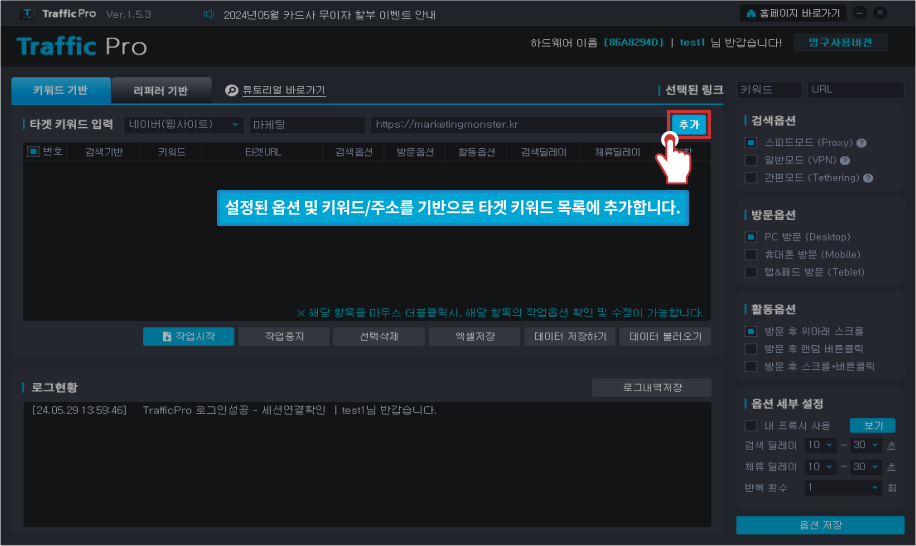The height and width of the screenshot is (546, 916).
Task: Click the target URL field with marketingmonster.kr
Action: point(518,124)
